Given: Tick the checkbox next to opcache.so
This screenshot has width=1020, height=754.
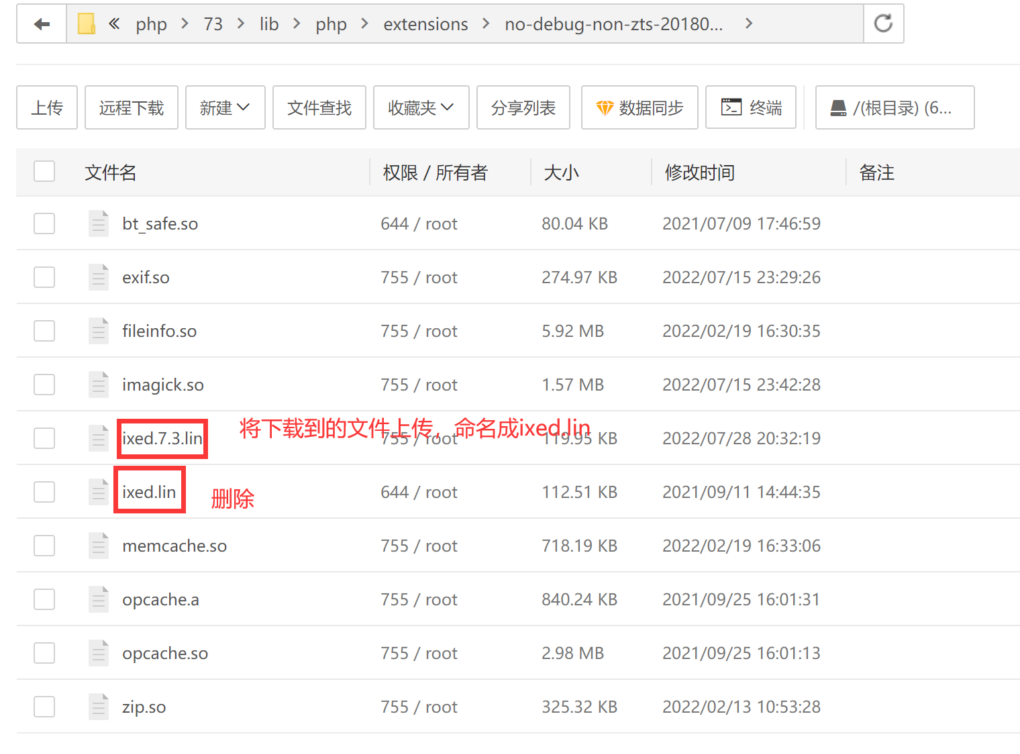Looking at the screenshot, I should (44, 653).
